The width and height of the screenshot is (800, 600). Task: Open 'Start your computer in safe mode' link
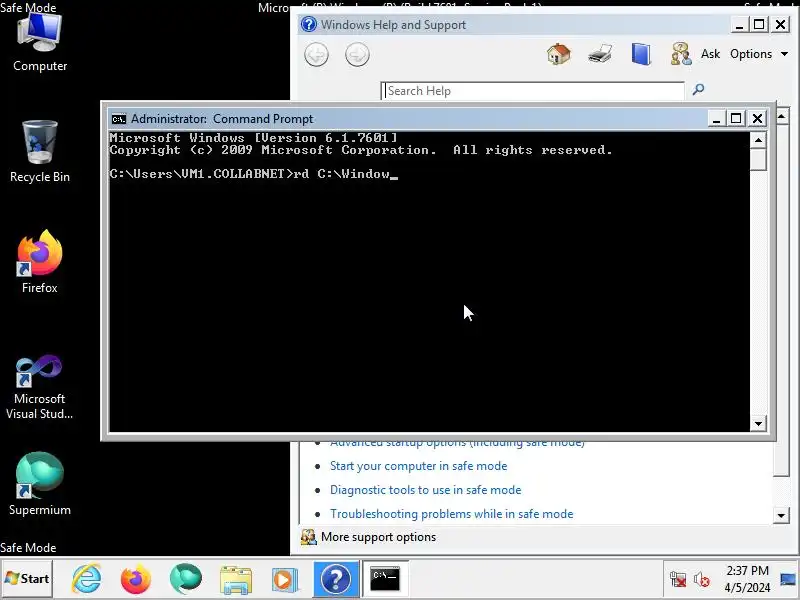[418, 466]
